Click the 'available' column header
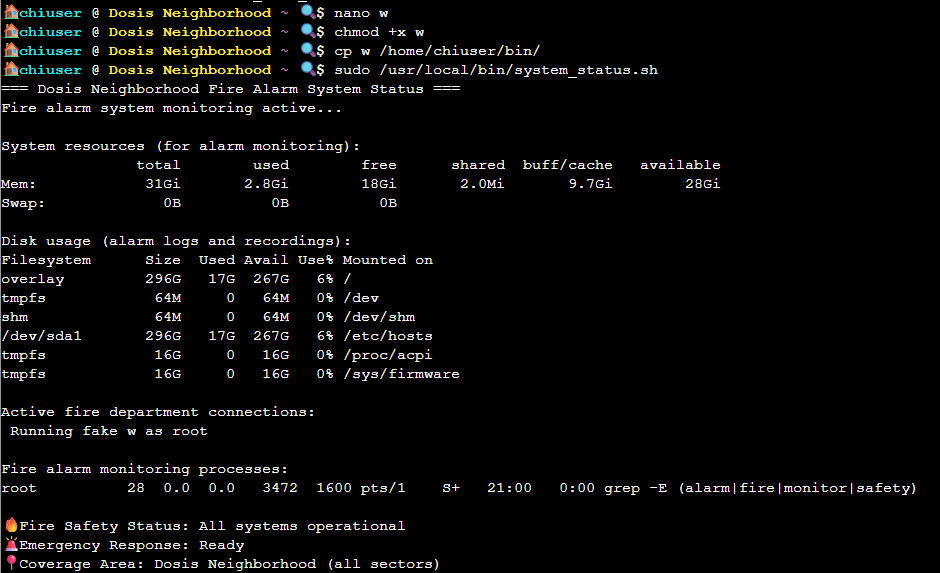The height and width of the screenshot is (573, 940). 680,165
